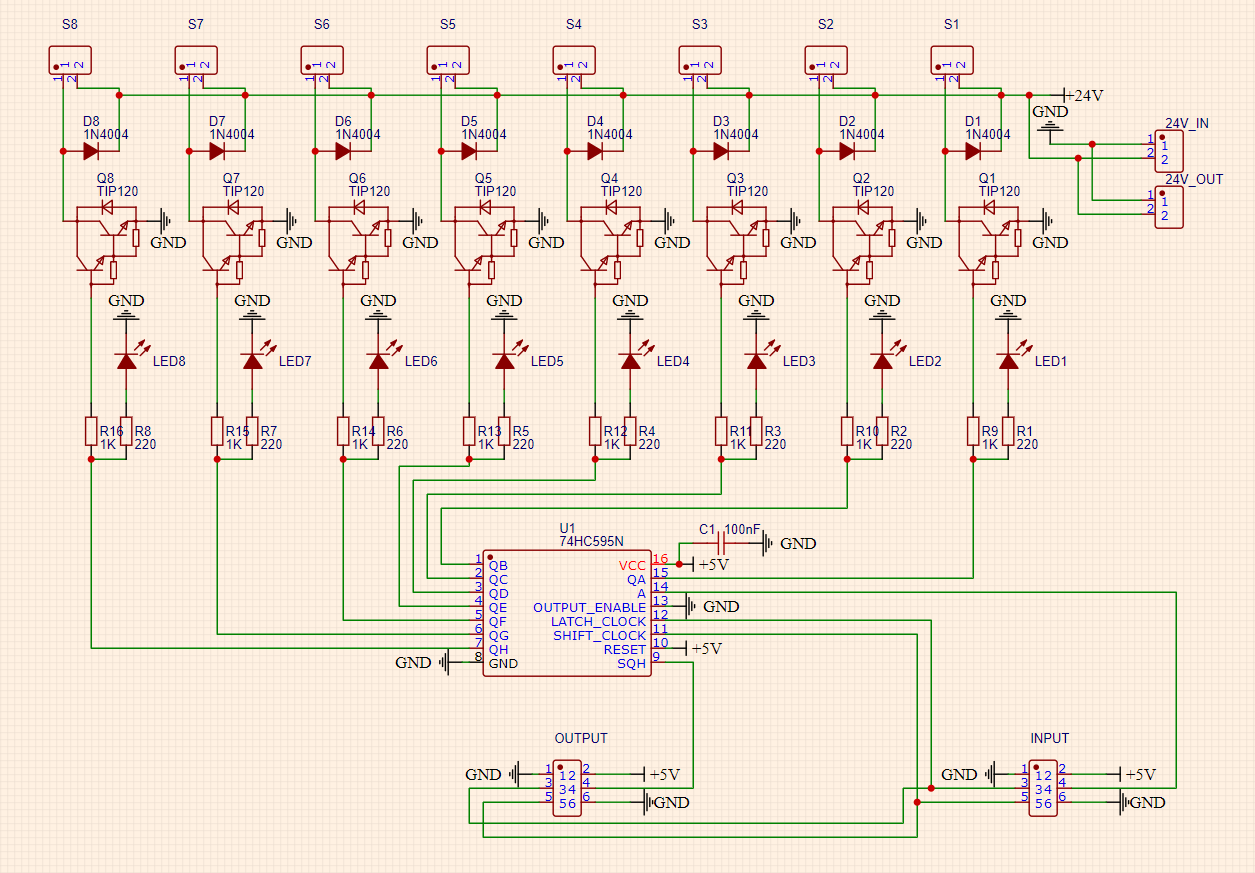Click the R16 1K resistor symbol

(90, 431)
